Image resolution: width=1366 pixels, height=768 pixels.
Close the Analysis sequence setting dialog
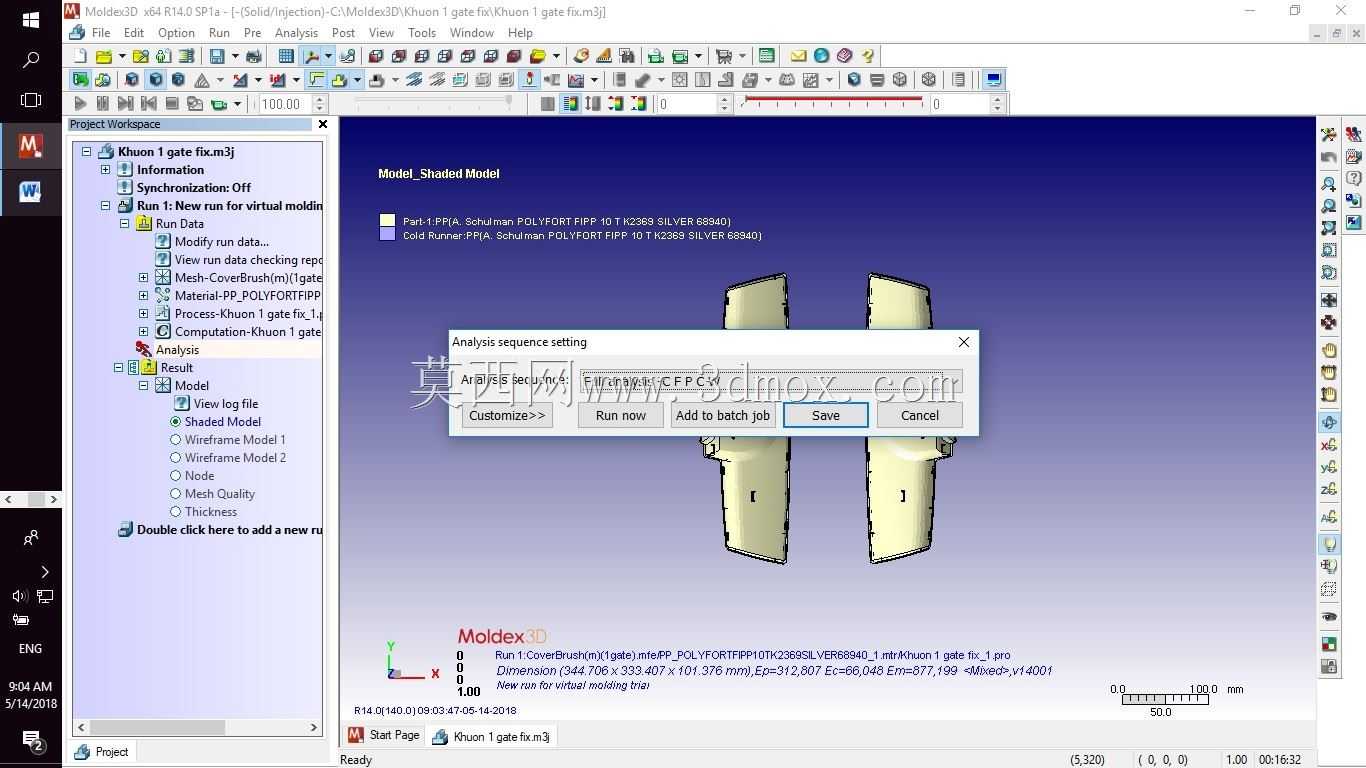coord(964,342)
